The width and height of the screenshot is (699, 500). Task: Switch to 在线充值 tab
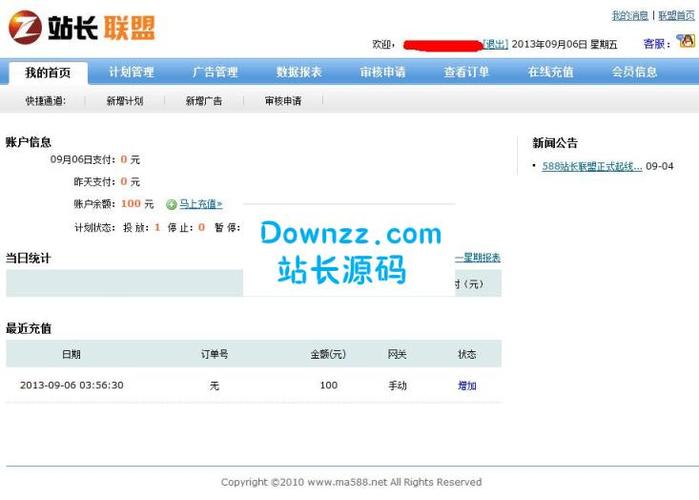pos(551,72)
